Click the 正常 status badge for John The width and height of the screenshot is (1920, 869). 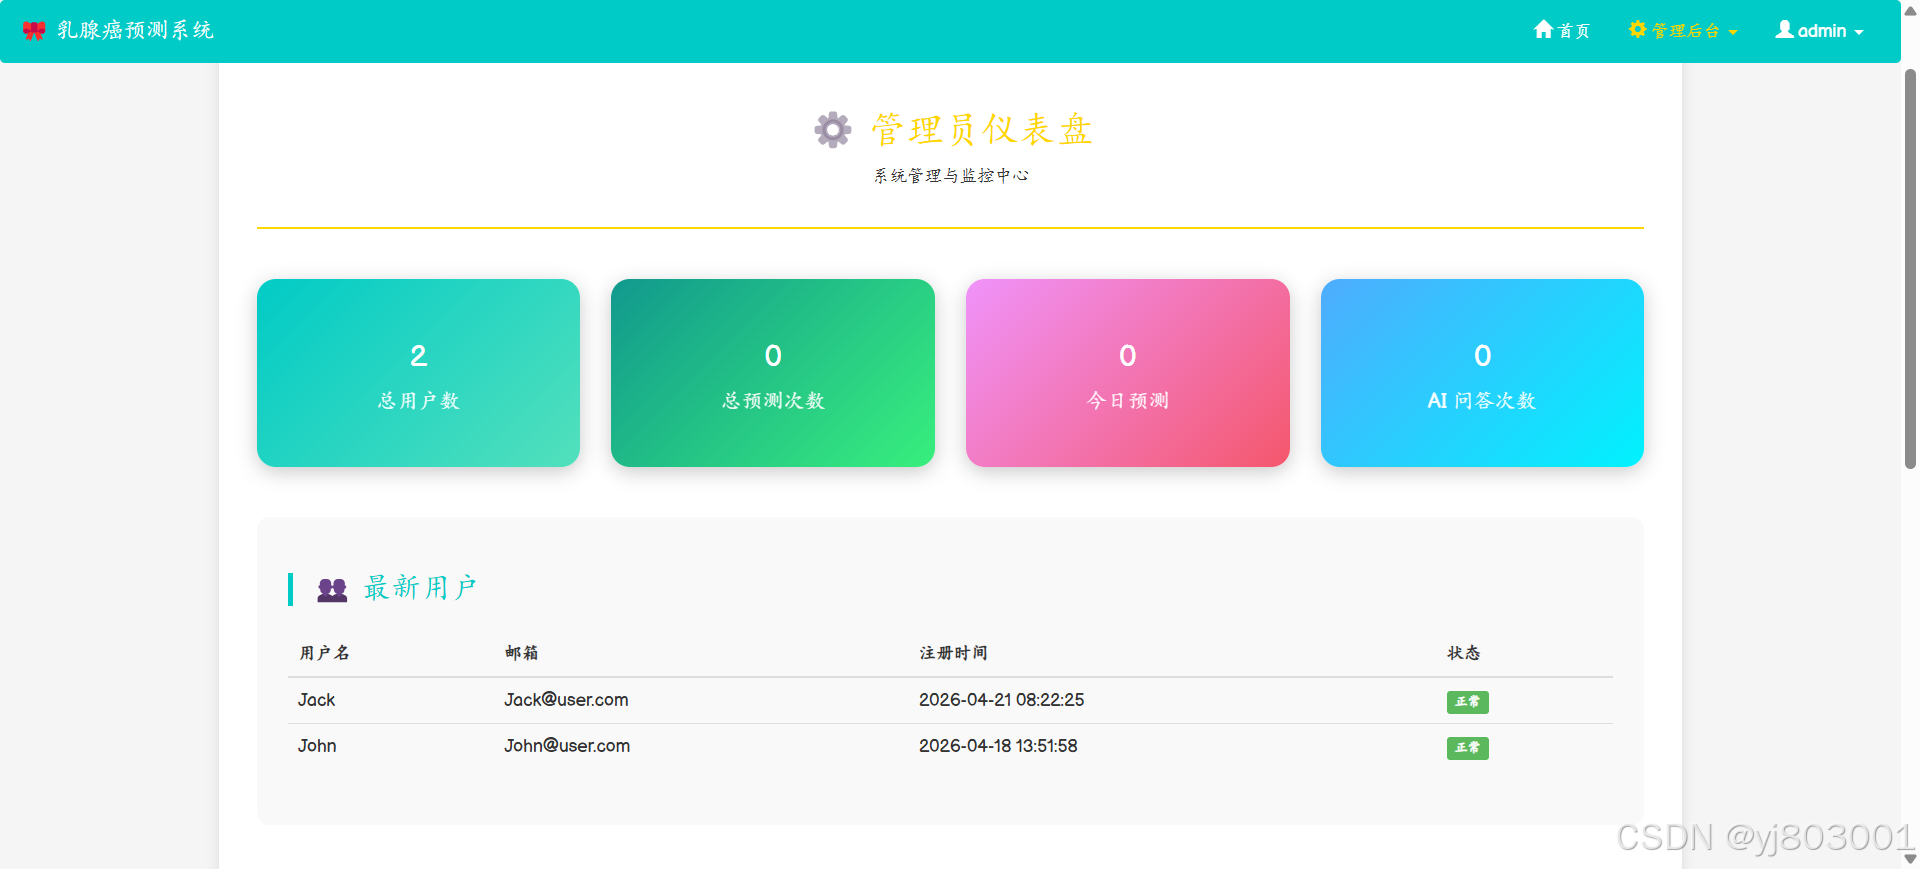[1468, 748]
